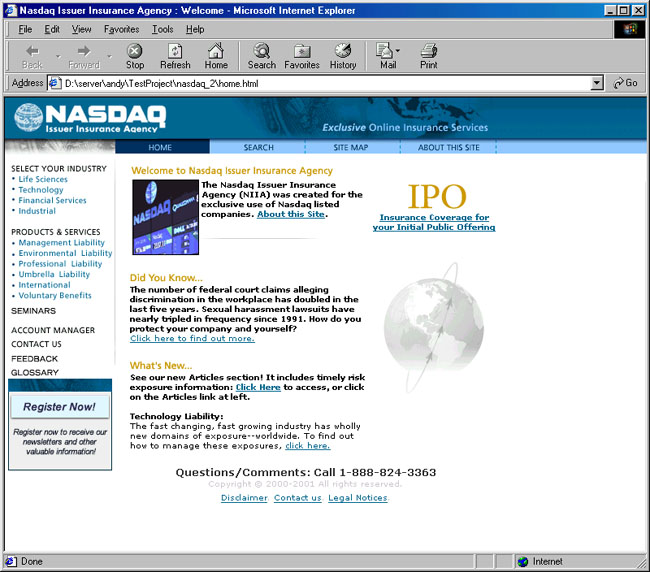This screenshot has width=650, height=572.
Task: Open the History toolbar icon
Action: click(x=343, y=56)
